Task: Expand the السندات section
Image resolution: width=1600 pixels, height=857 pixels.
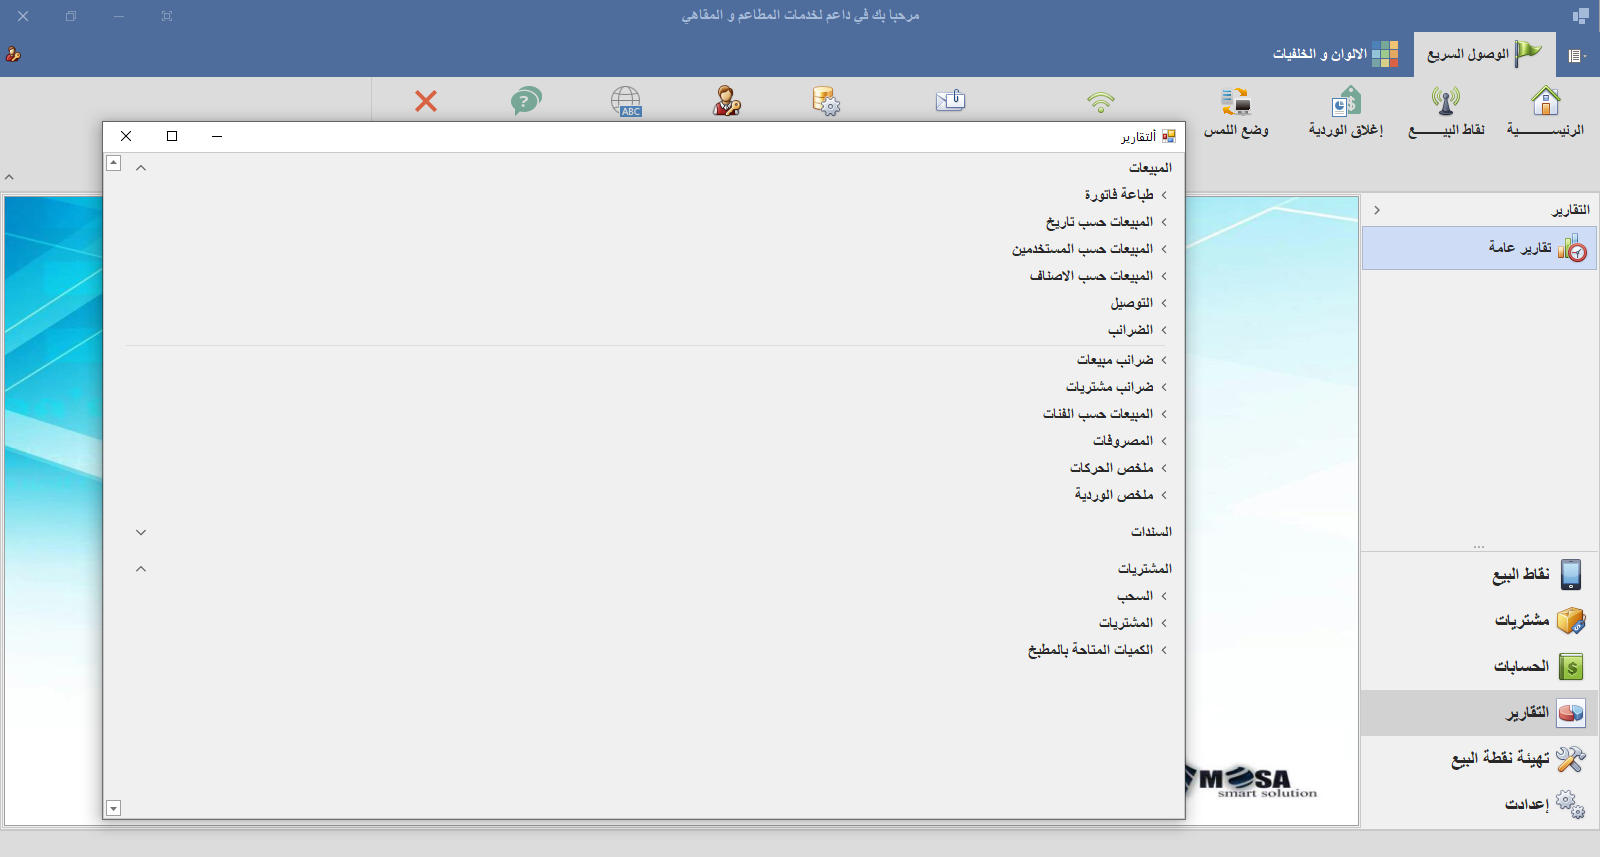Action: [x=141, y=532]
